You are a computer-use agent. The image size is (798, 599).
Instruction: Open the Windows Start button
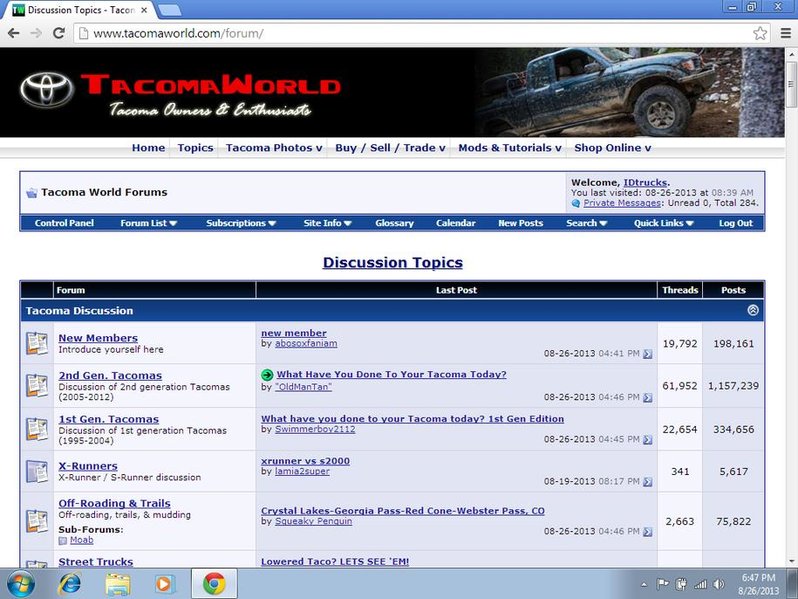(x=21, y=584)
